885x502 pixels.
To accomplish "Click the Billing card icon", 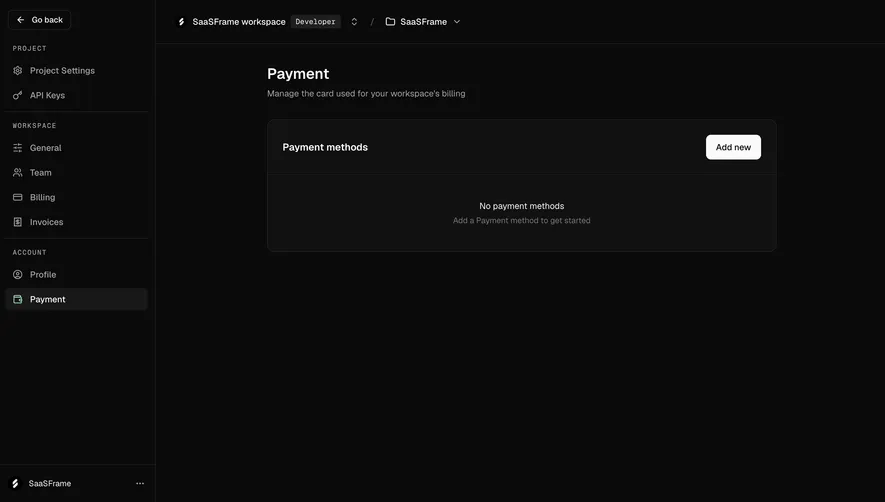I will click(17, 198).
